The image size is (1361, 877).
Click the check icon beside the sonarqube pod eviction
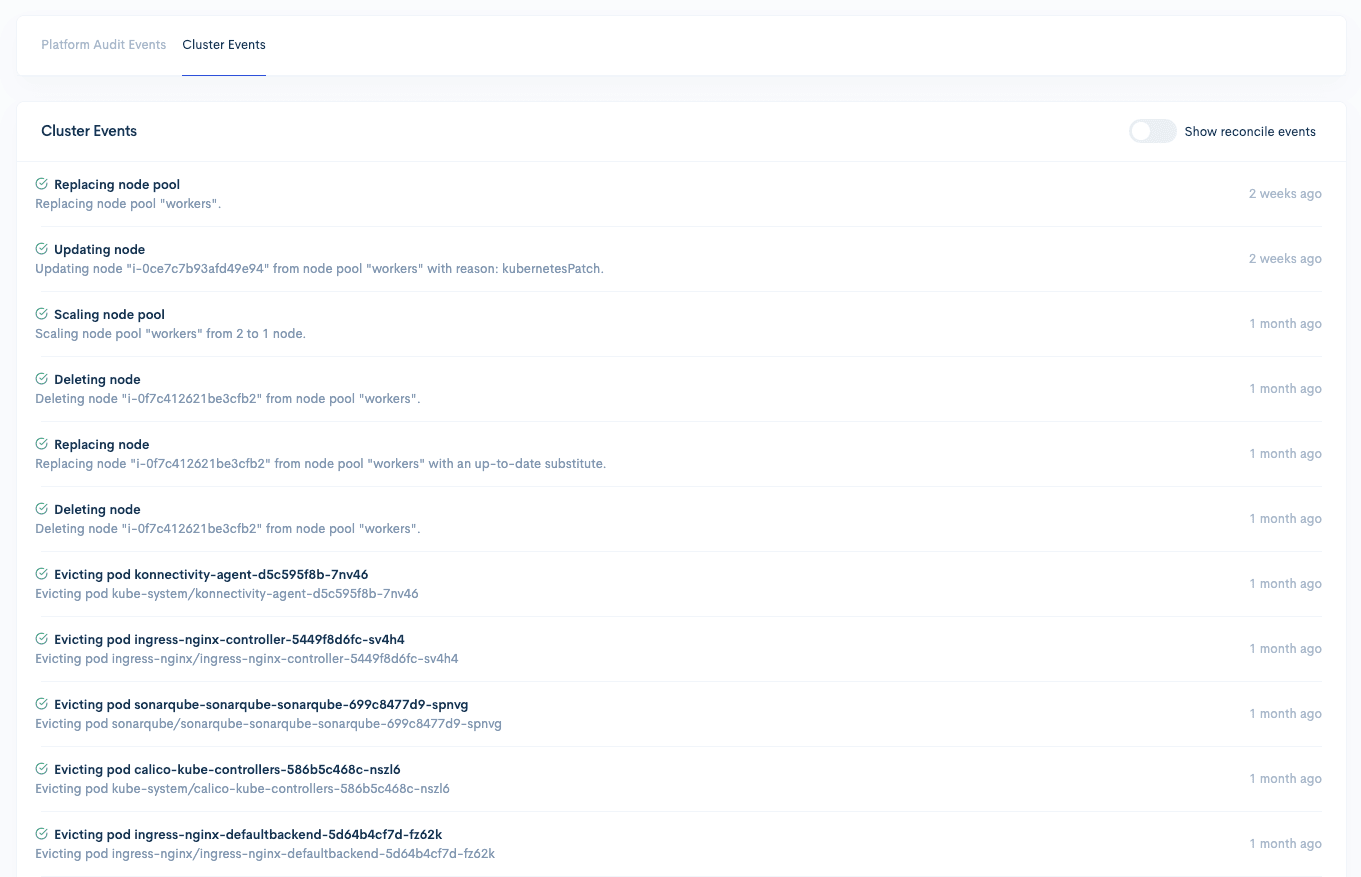coord(41,704)
